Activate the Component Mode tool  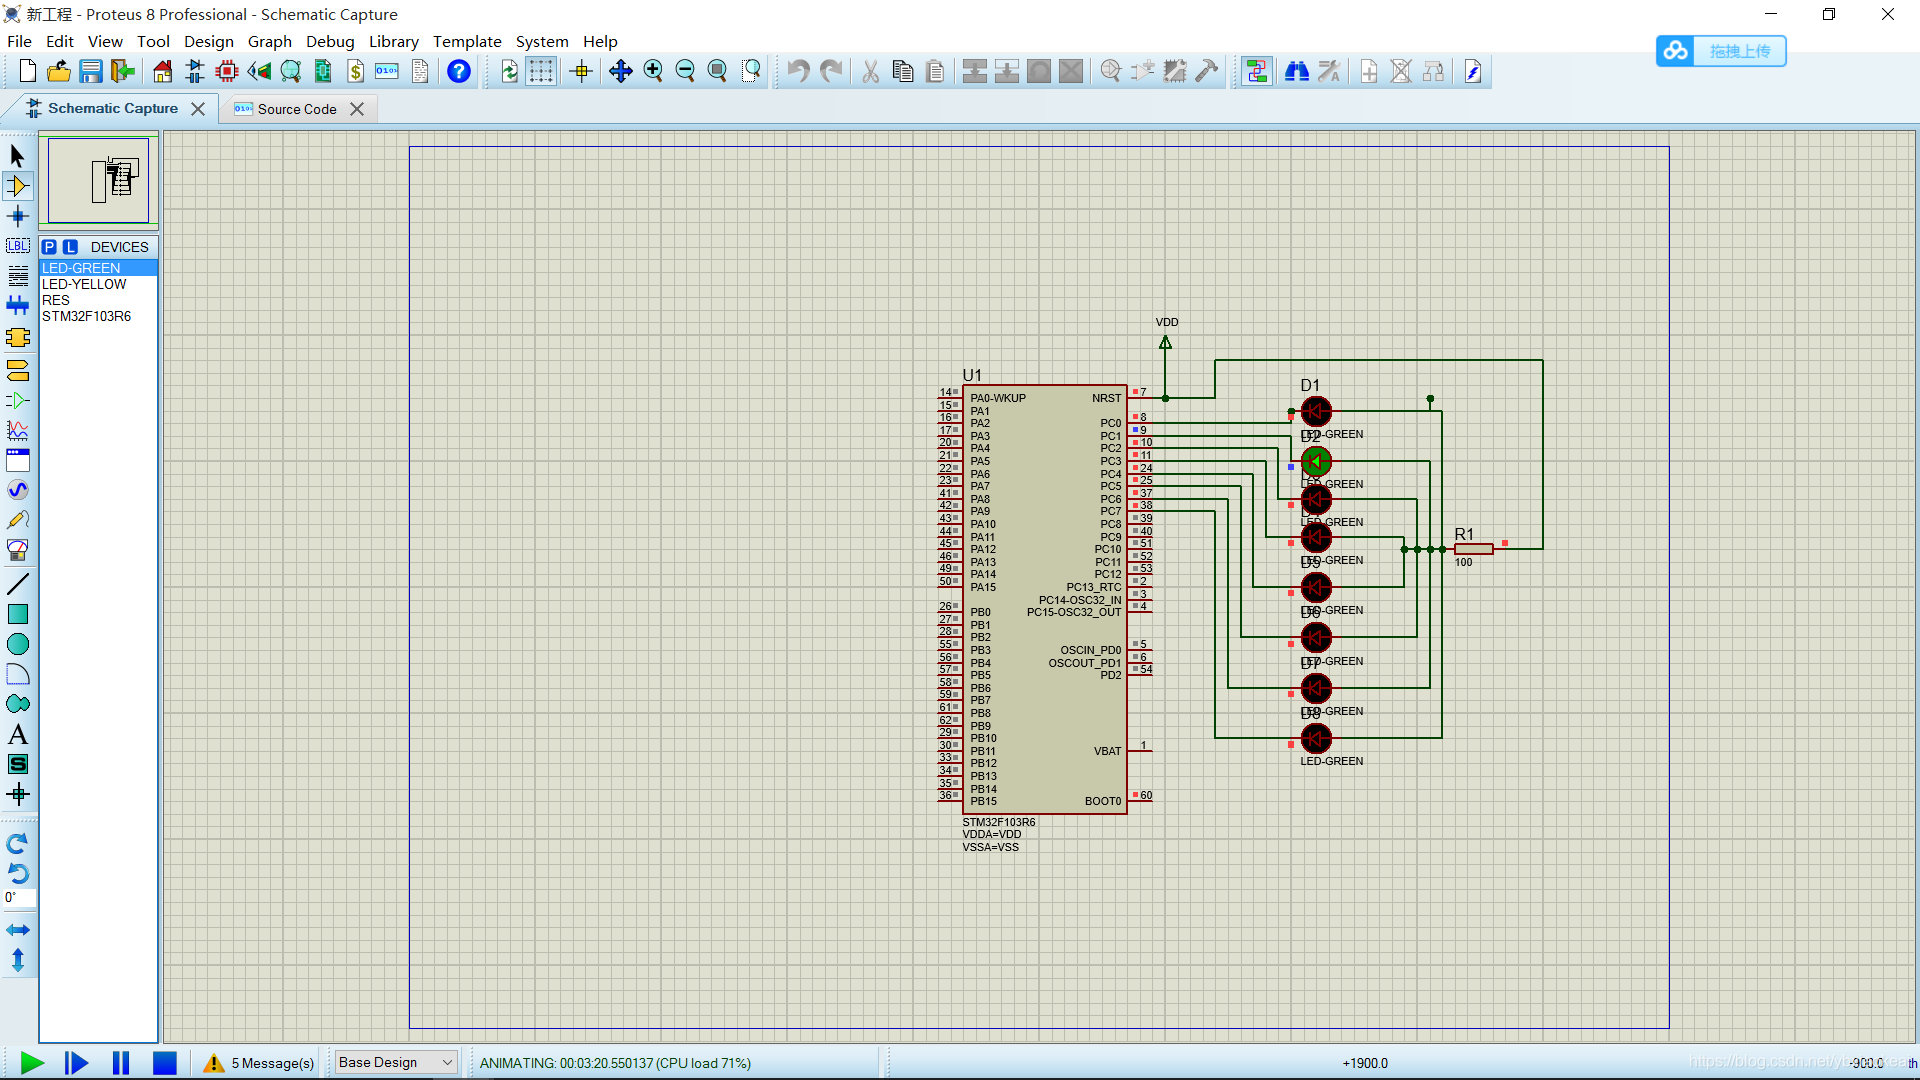tap(17, 186)
